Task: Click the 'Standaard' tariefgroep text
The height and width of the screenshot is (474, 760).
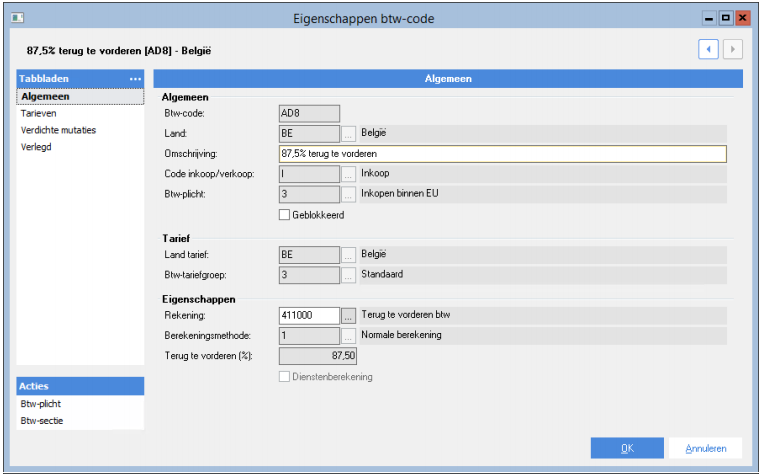Action: point(382,274)
